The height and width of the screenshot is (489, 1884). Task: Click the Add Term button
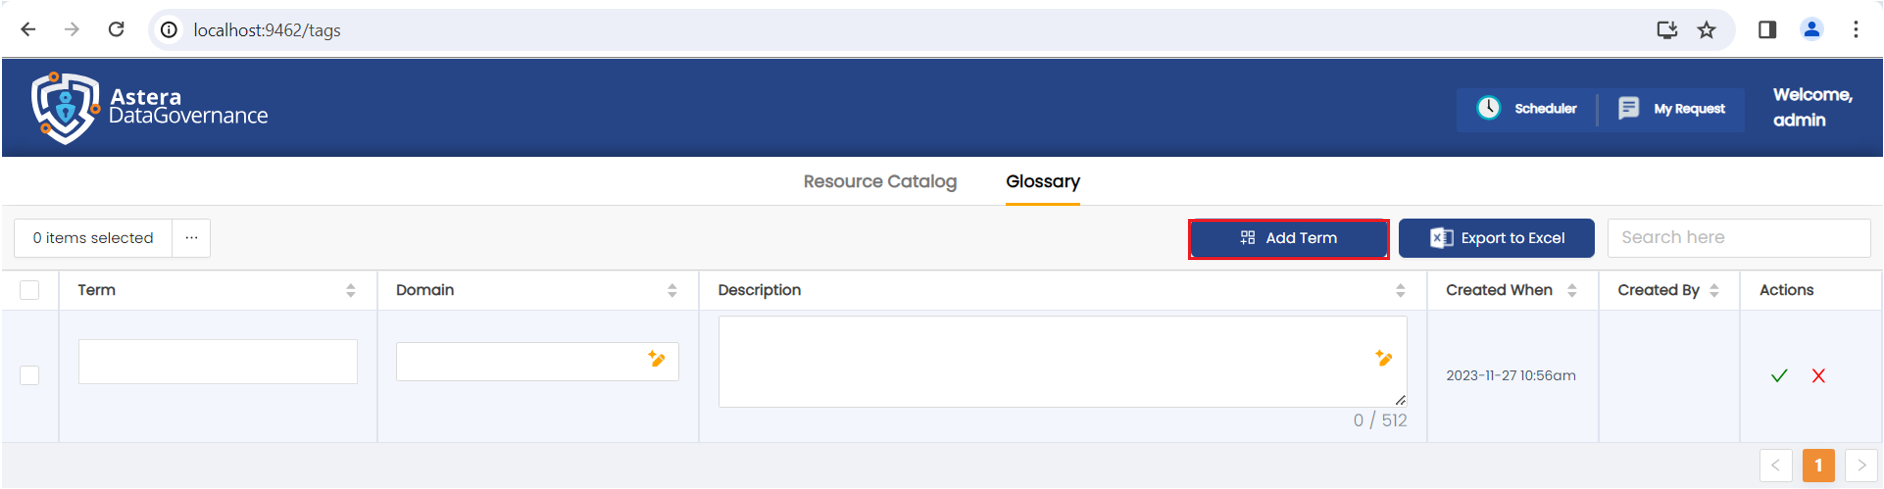click(1288, 238)
